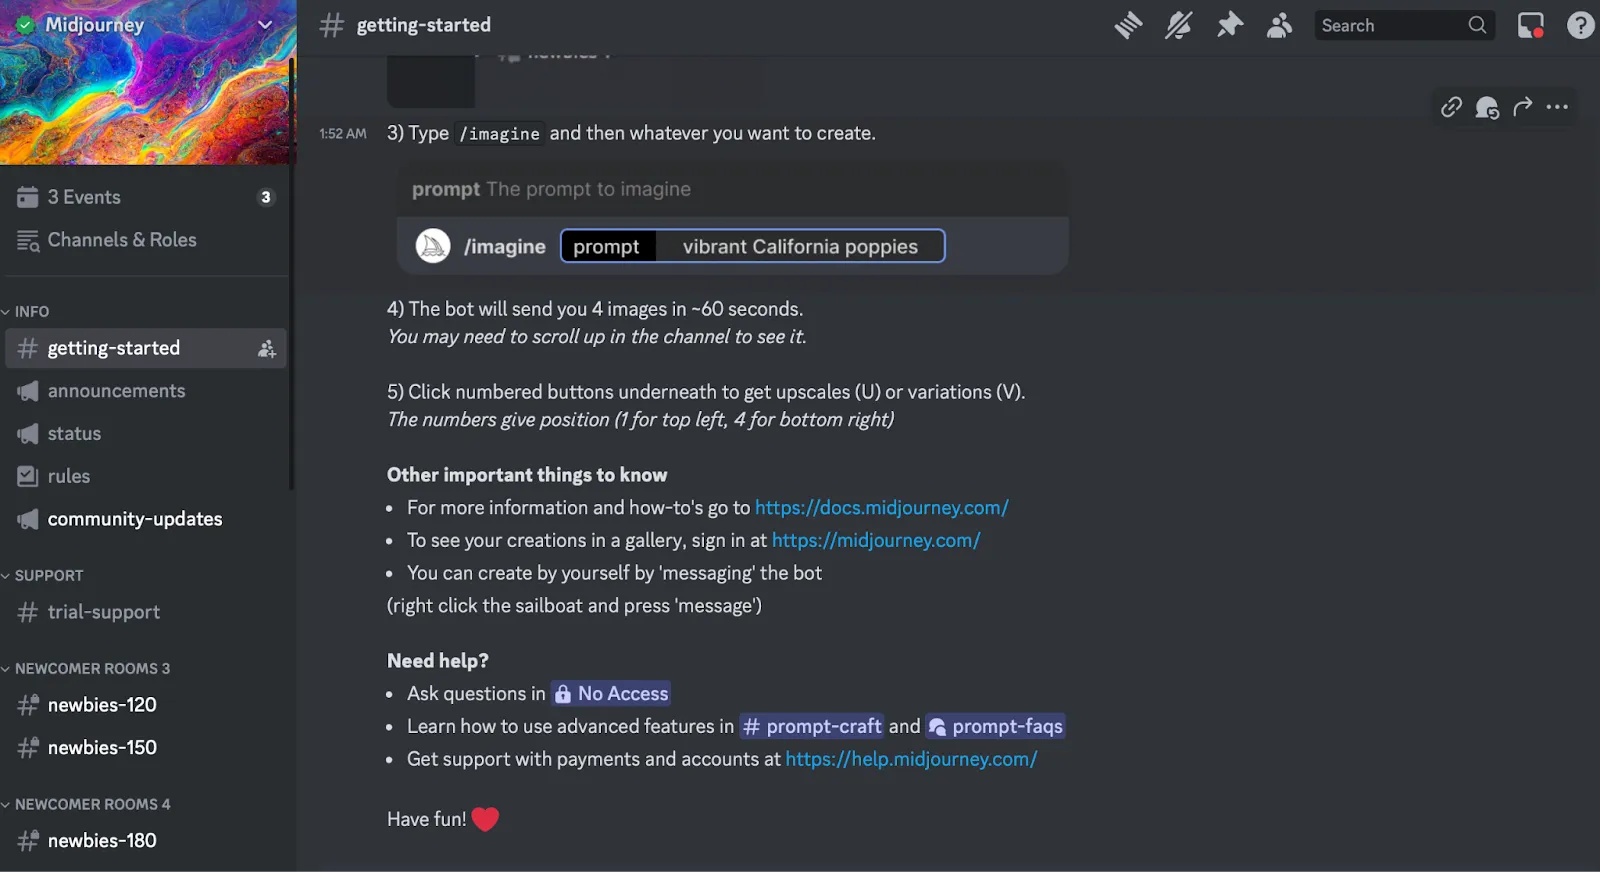Toggle the member list icon

click(x=1279, y=25)
